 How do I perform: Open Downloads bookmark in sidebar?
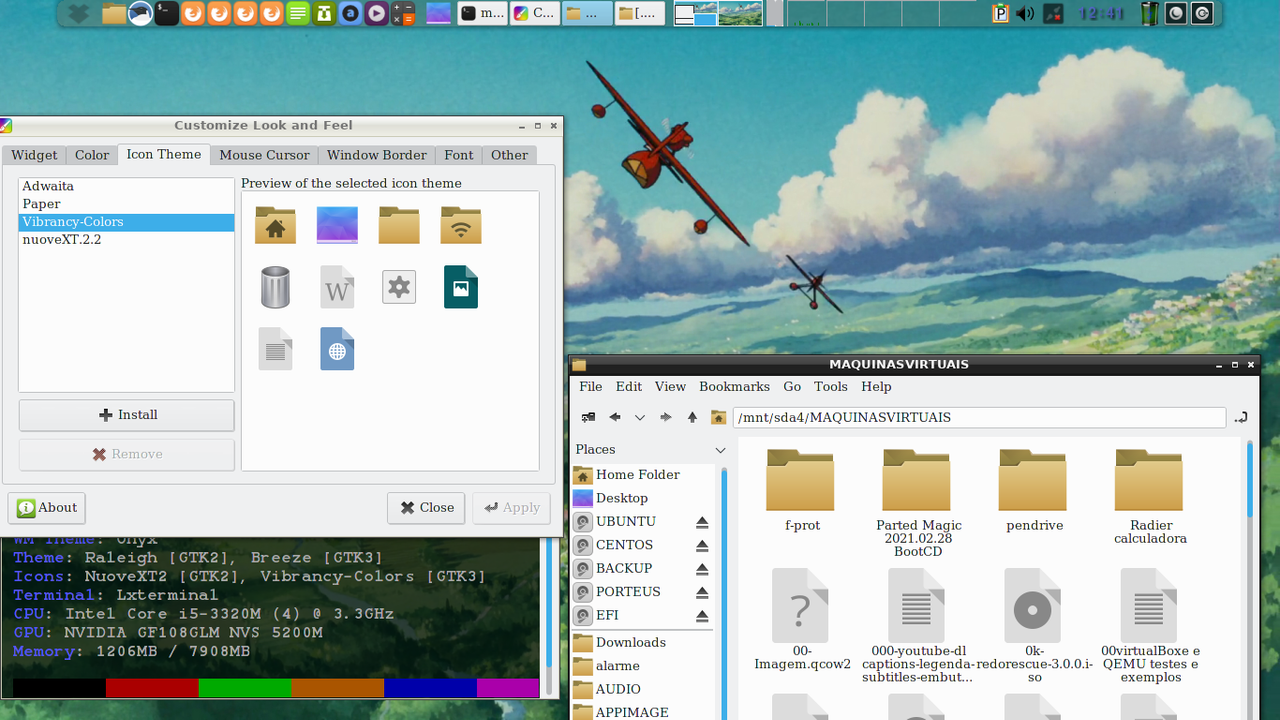click(643, 642)
